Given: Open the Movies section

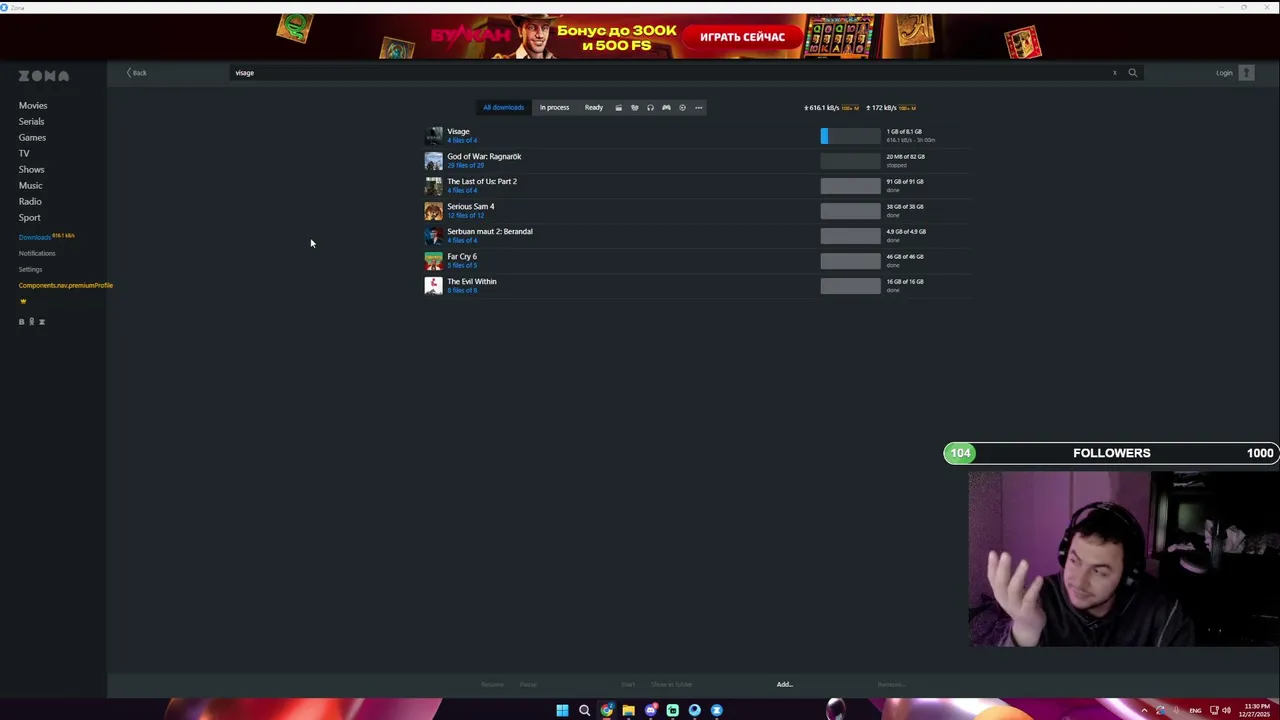Looking at the screenshot, I should click(33, 106).
